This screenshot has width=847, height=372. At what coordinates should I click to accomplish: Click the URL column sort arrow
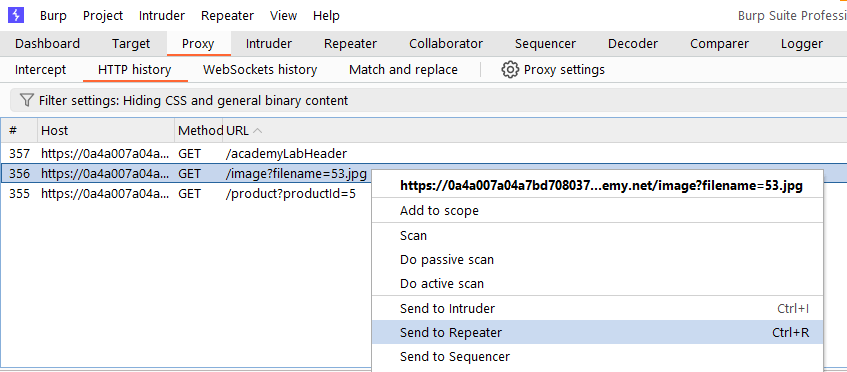click(258, 131)
